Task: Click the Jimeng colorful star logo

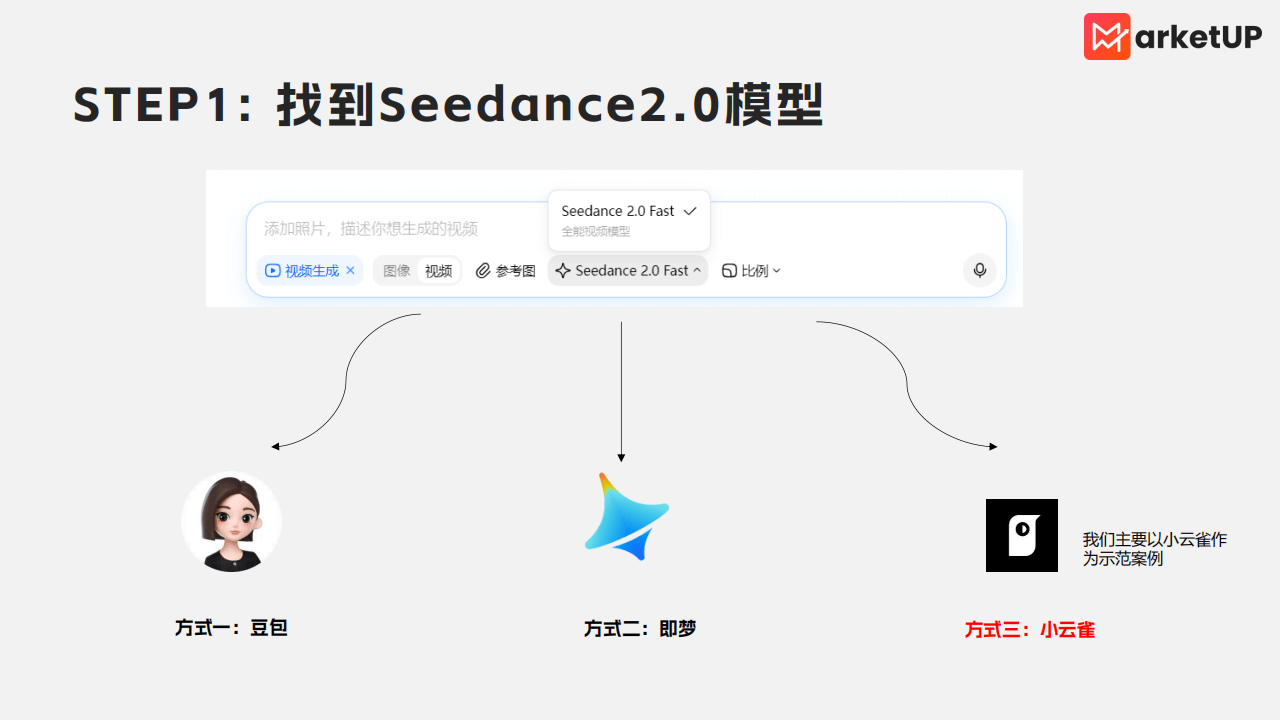Action: coord(626,517)
